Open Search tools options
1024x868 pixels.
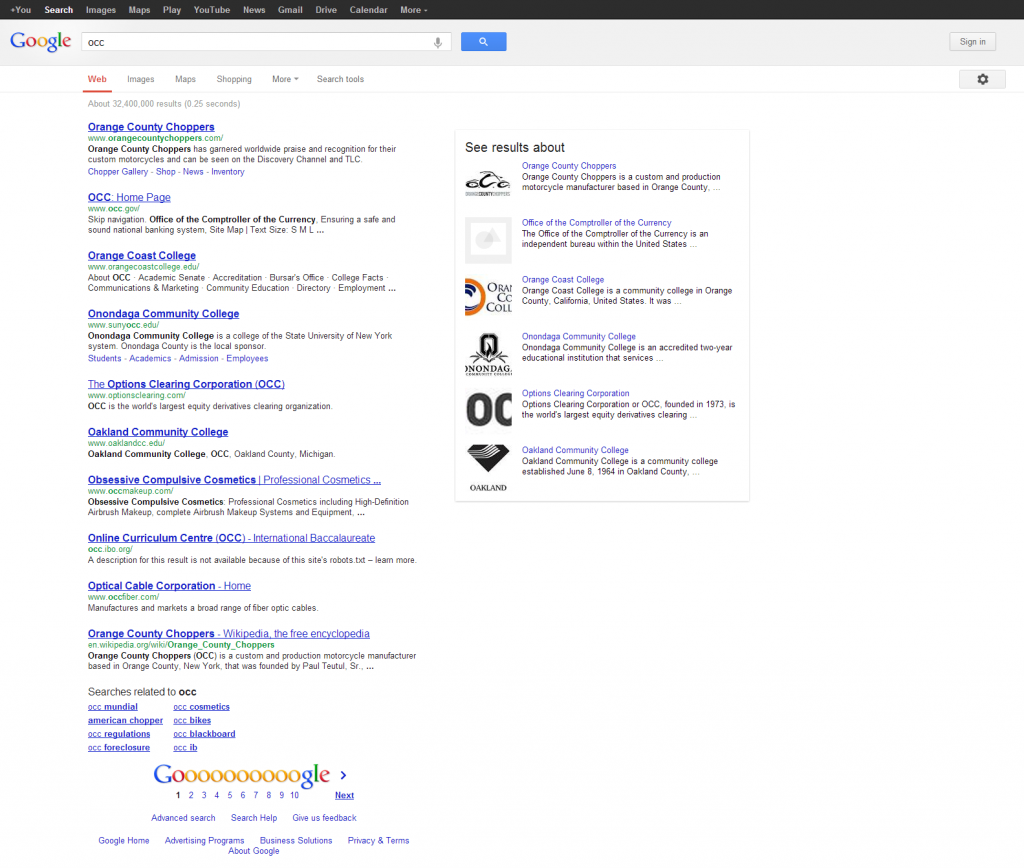[340, 79]
